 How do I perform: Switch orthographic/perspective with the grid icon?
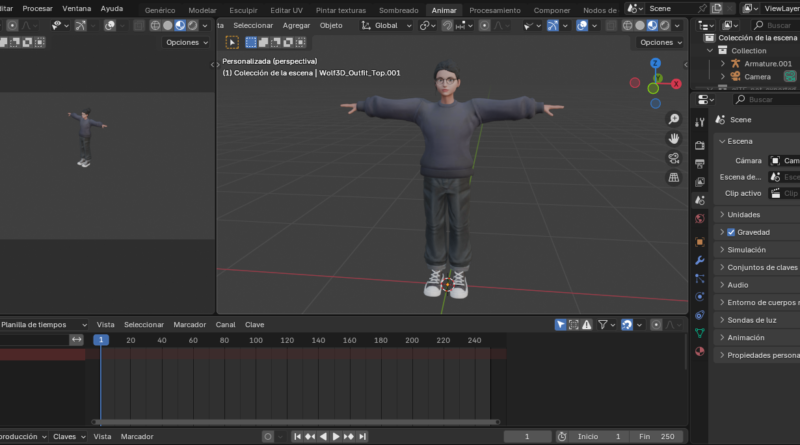click(x=674, y=178)
